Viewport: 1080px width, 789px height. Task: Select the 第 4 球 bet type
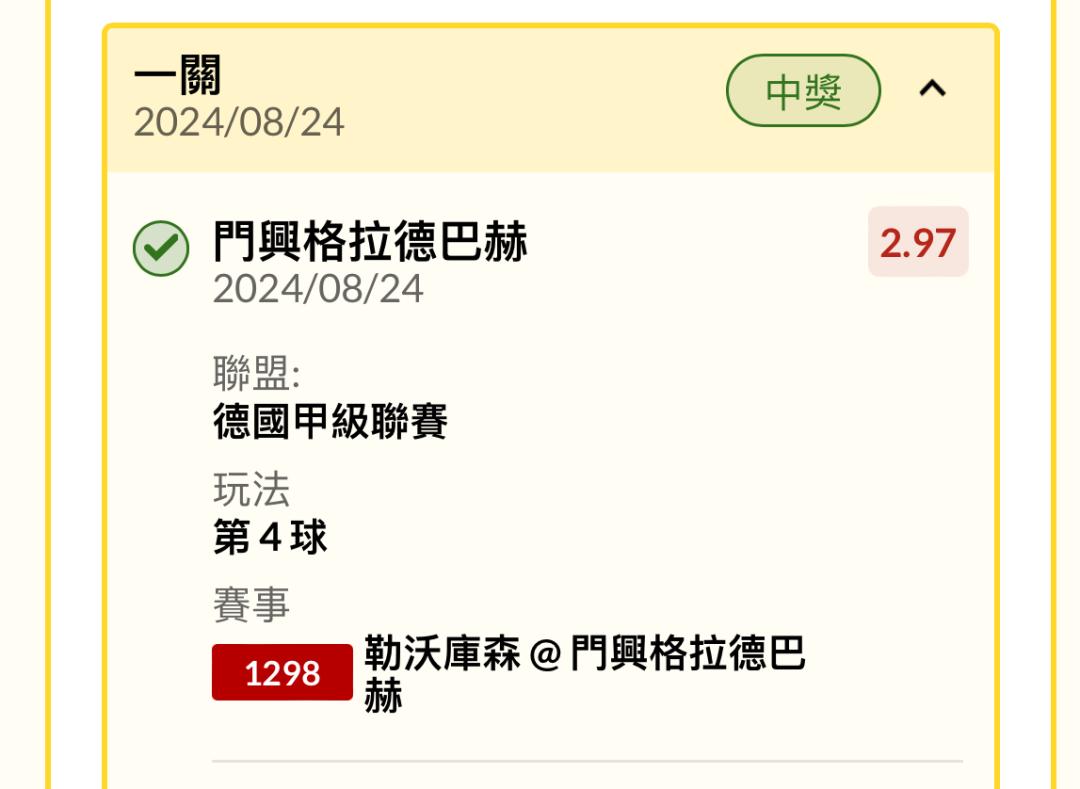click(x=270, y=538)
